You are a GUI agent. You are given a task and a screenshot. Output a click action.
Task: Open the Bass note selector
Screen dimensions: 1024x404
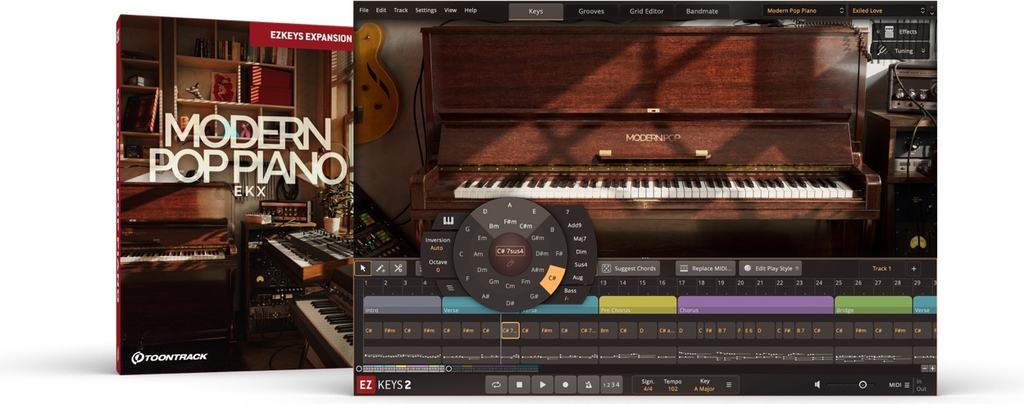point(570,294)
